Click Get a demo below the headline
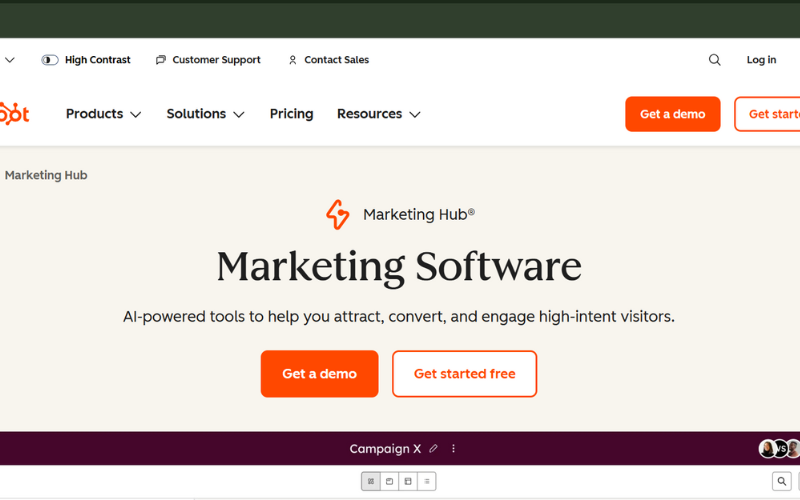800x500 pixels. (x=319, y=373)
